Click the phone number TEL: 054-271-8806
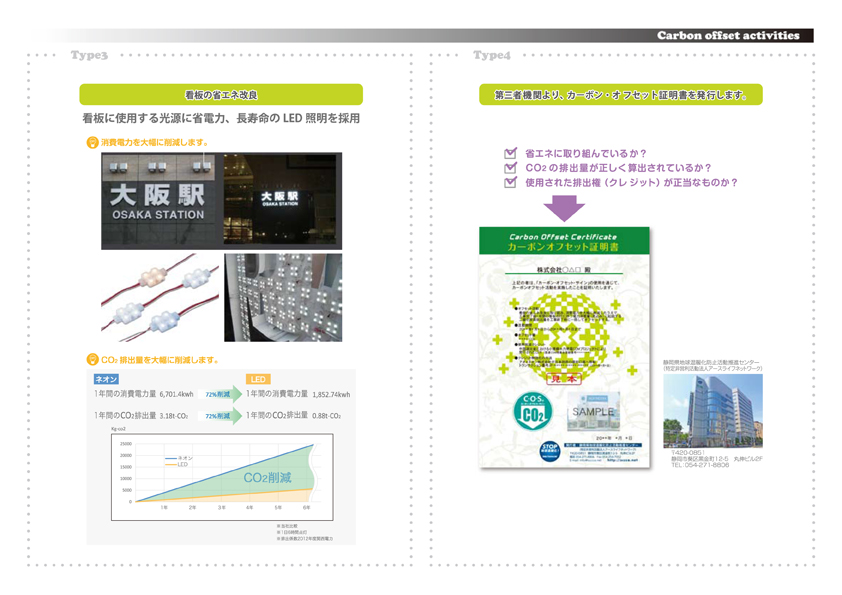 coord(700,465)
